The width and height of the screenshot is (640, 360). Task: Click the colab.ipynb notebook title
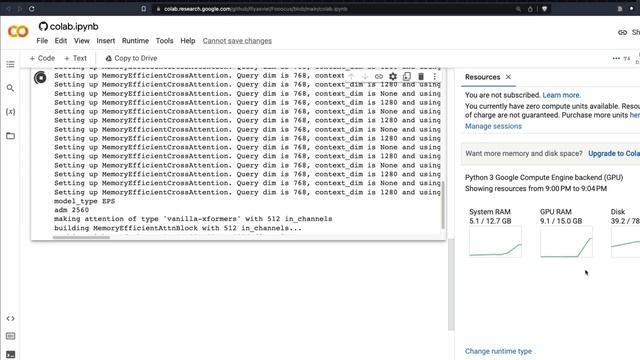pyautogui.click(x=74, y=27)
